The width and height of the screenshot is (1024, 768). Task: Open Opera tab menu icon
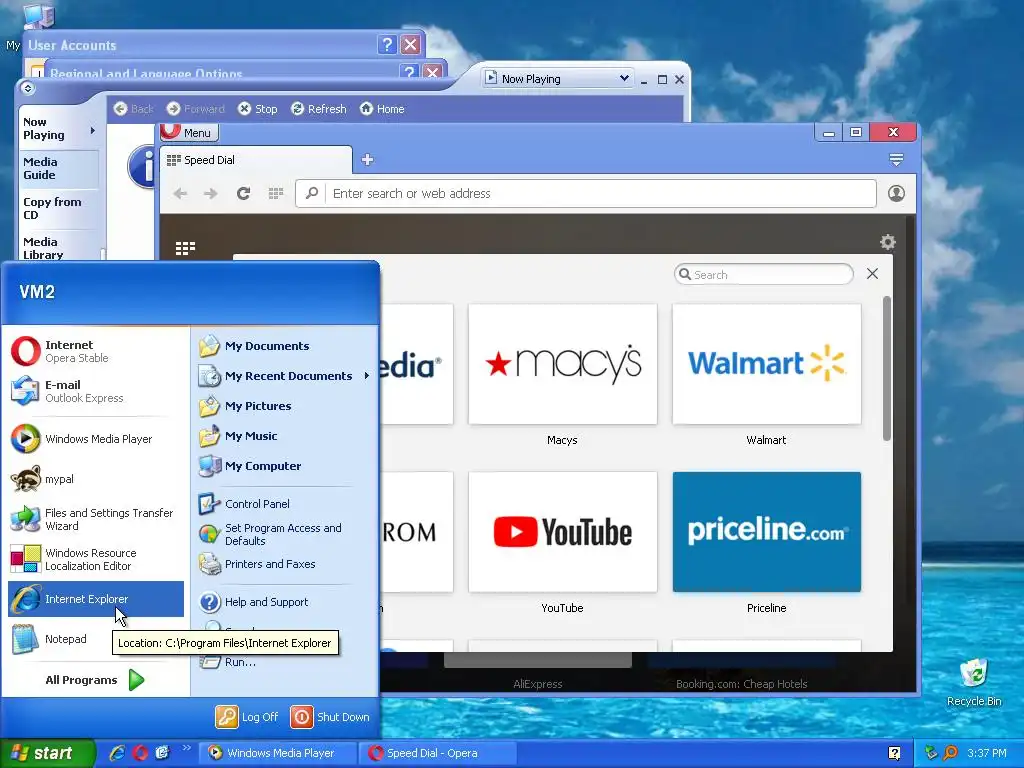[x=896, y=160]
